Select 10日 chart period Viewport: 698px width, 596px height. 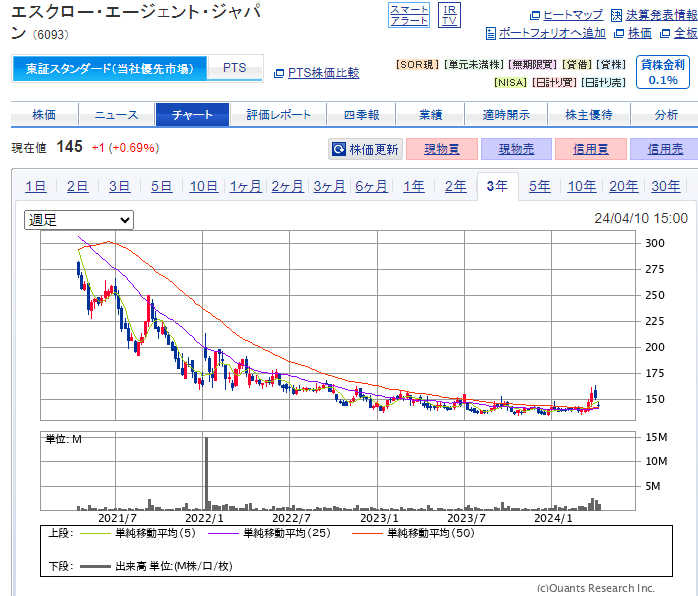click(203, 186)
